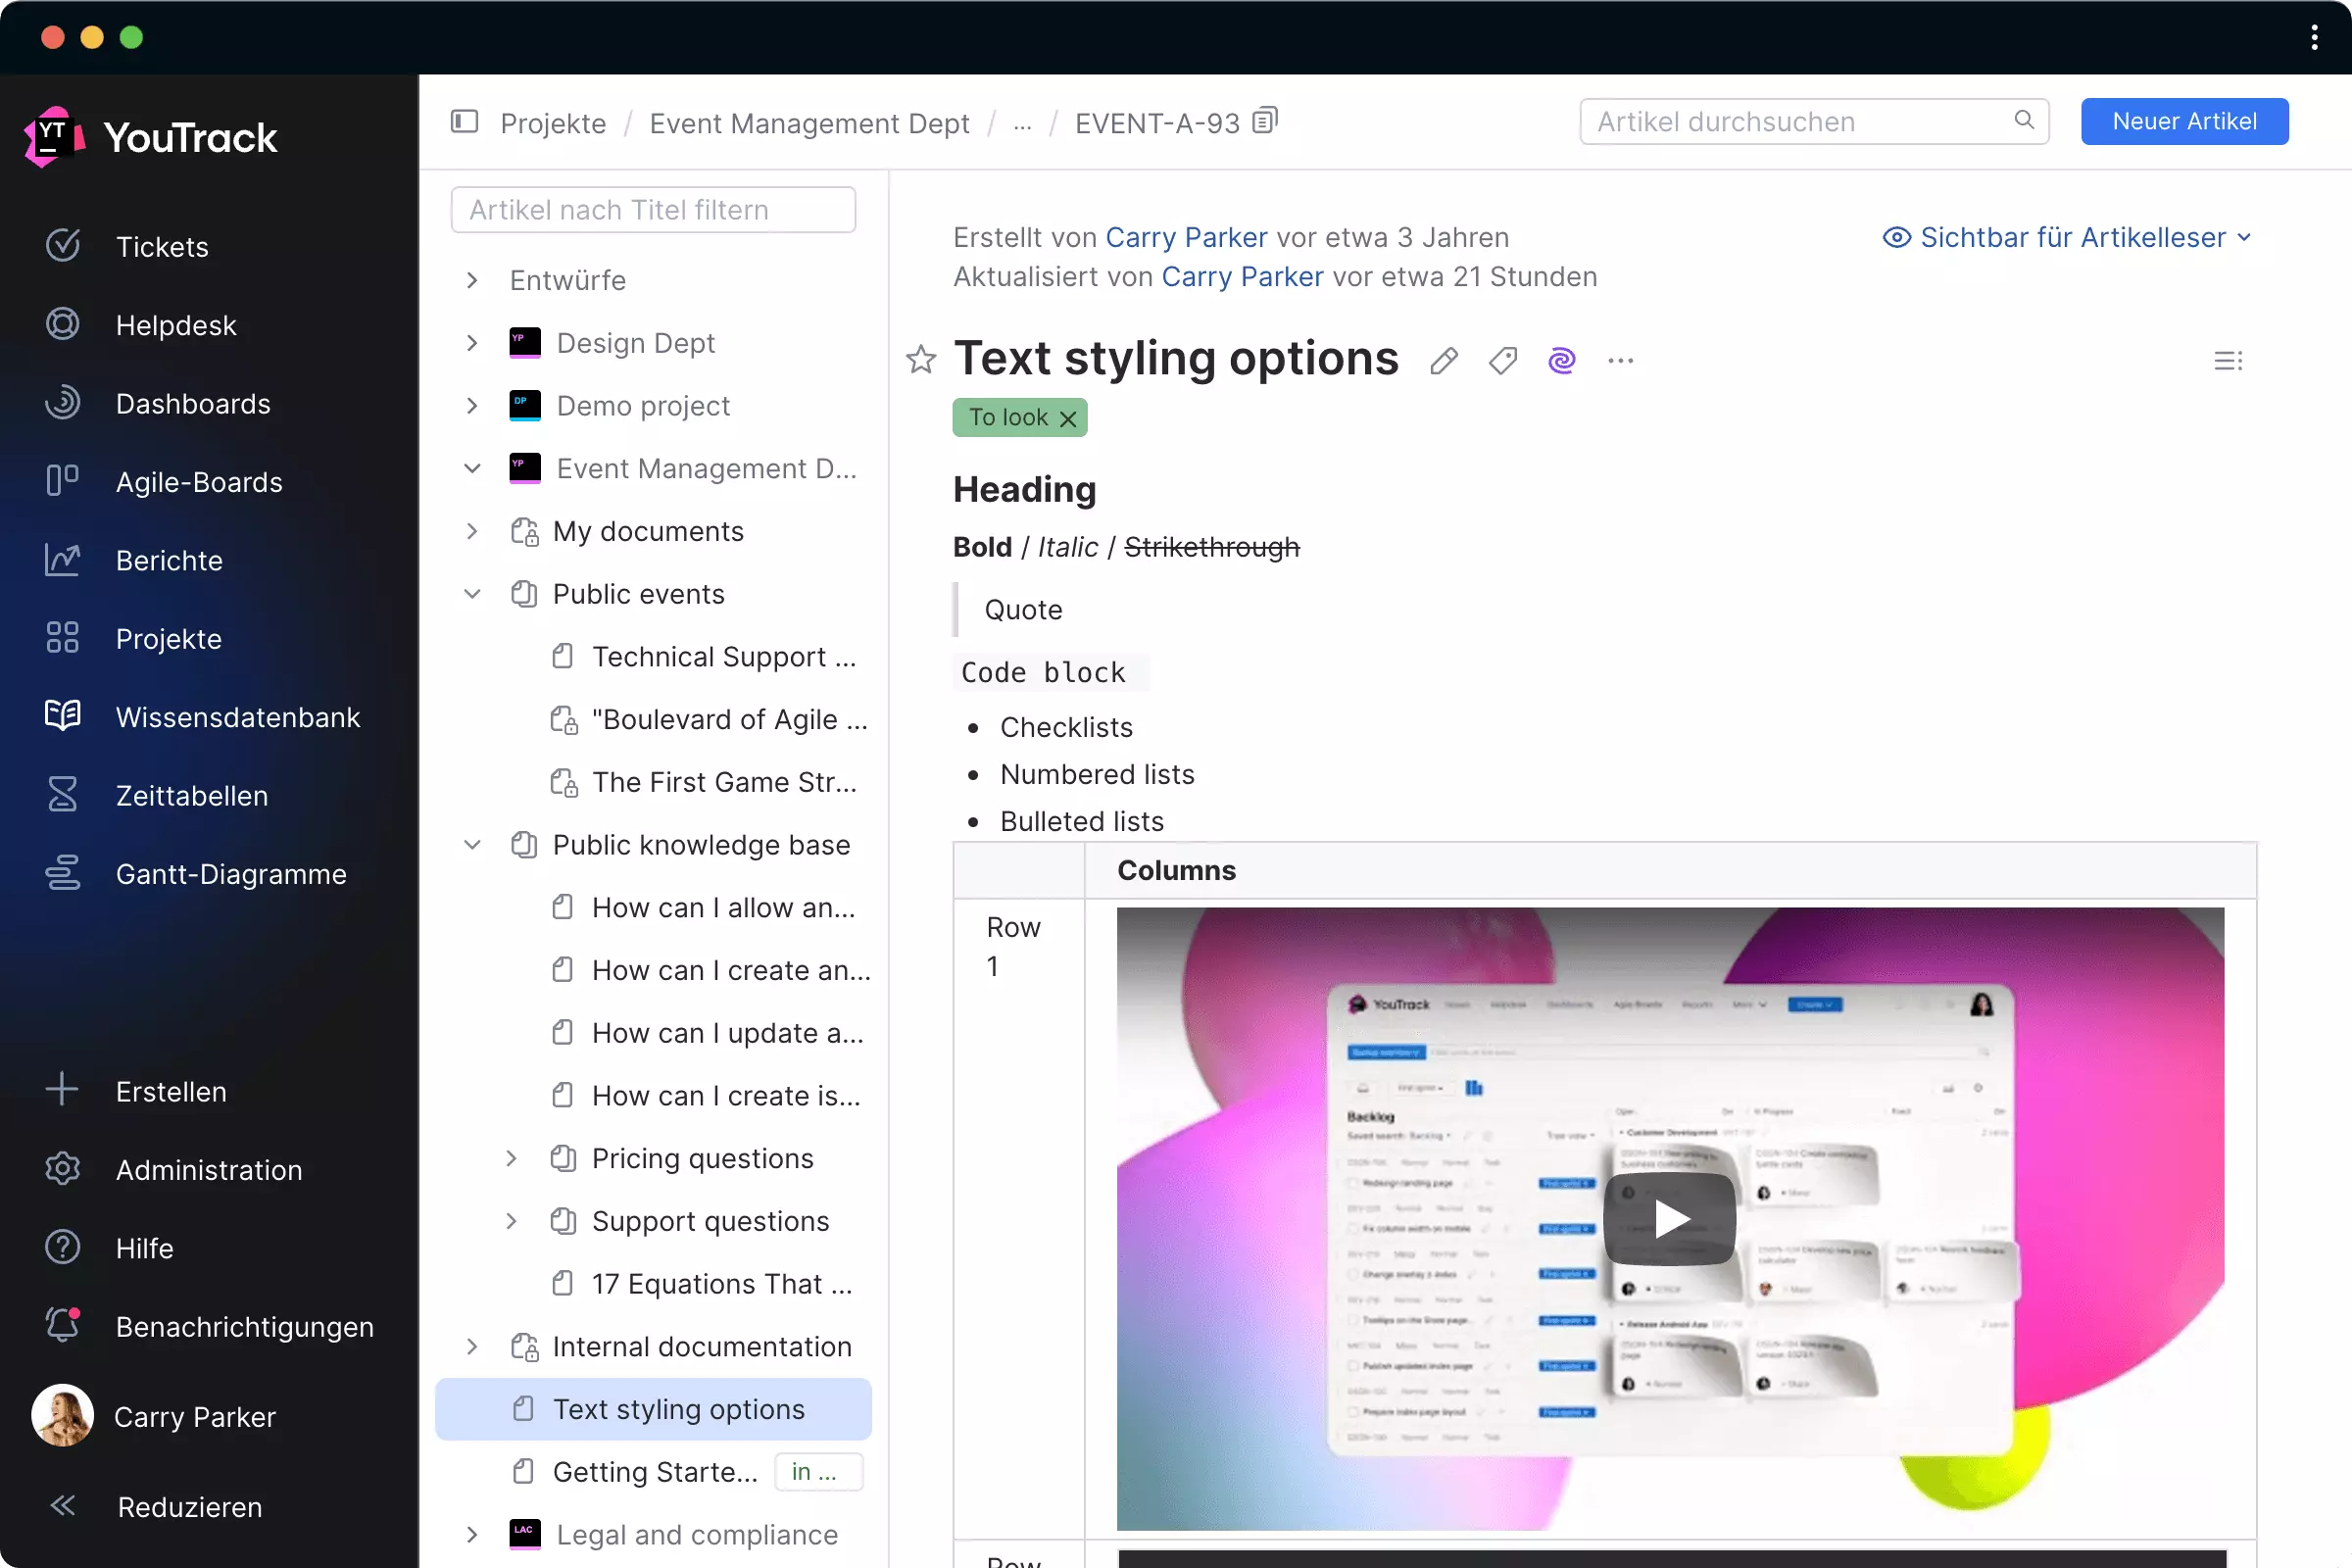Open Carry Parker author link

click(x=1186, y=237)
